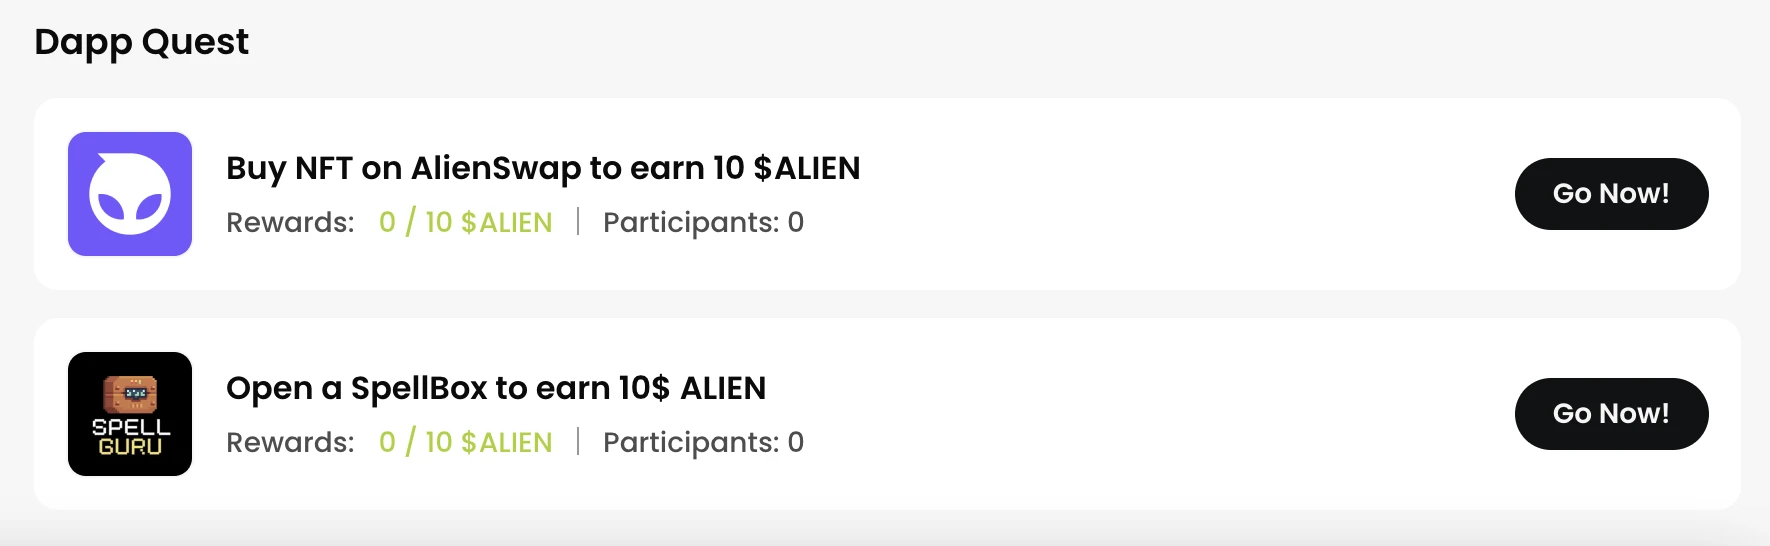
Task: Open the Open a SpellBox quest title
Action: click(x=495, y=388)
